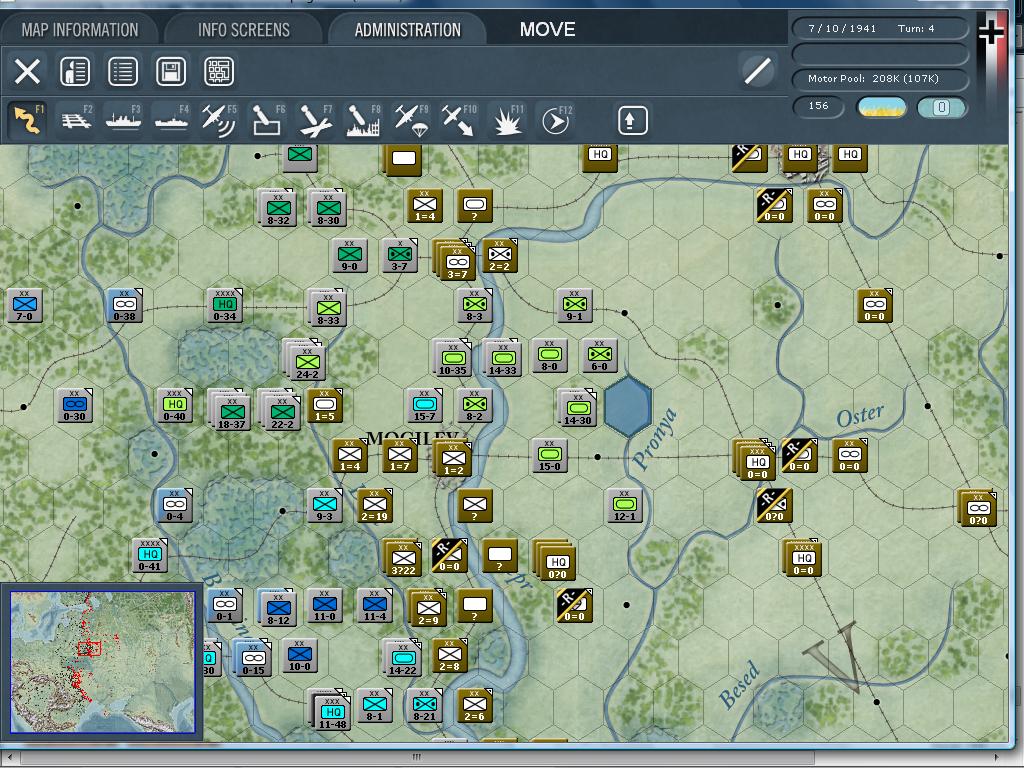Select the cyan counter 15-7
This screenshot has height=768, width=1024.
(x=424, y=405)
